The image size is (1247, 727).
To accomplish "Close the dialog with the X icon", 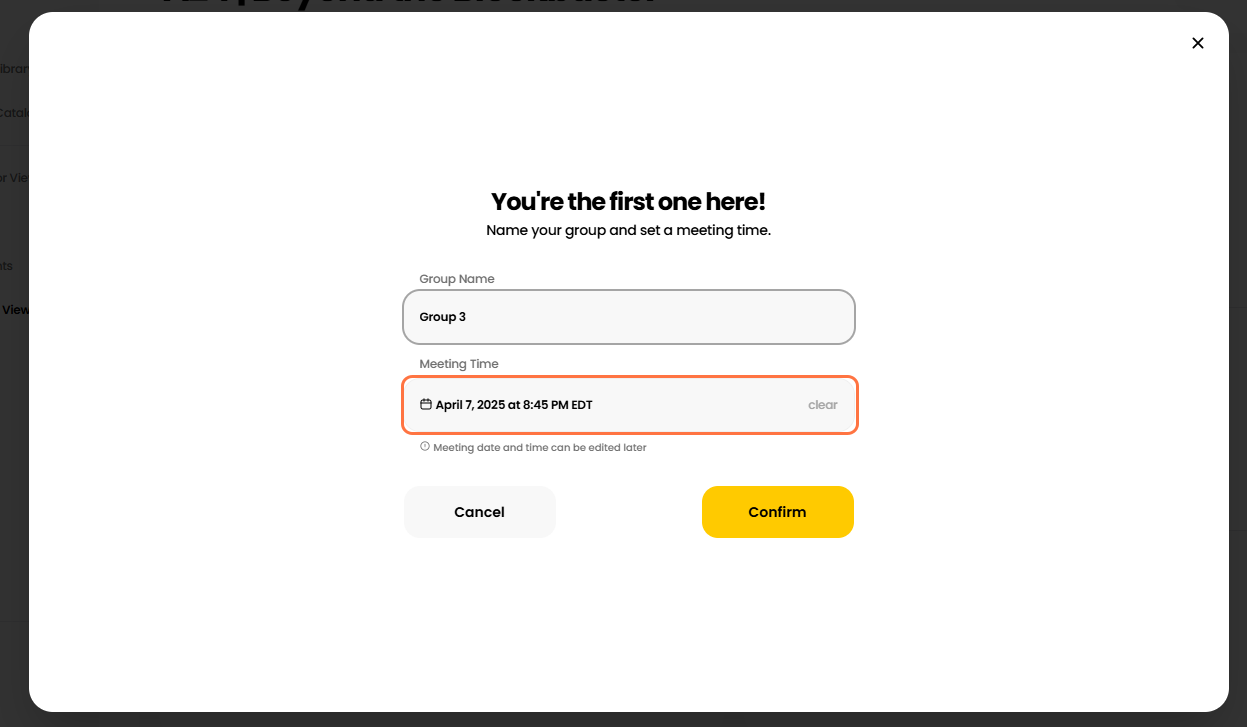I will 1197,43.
